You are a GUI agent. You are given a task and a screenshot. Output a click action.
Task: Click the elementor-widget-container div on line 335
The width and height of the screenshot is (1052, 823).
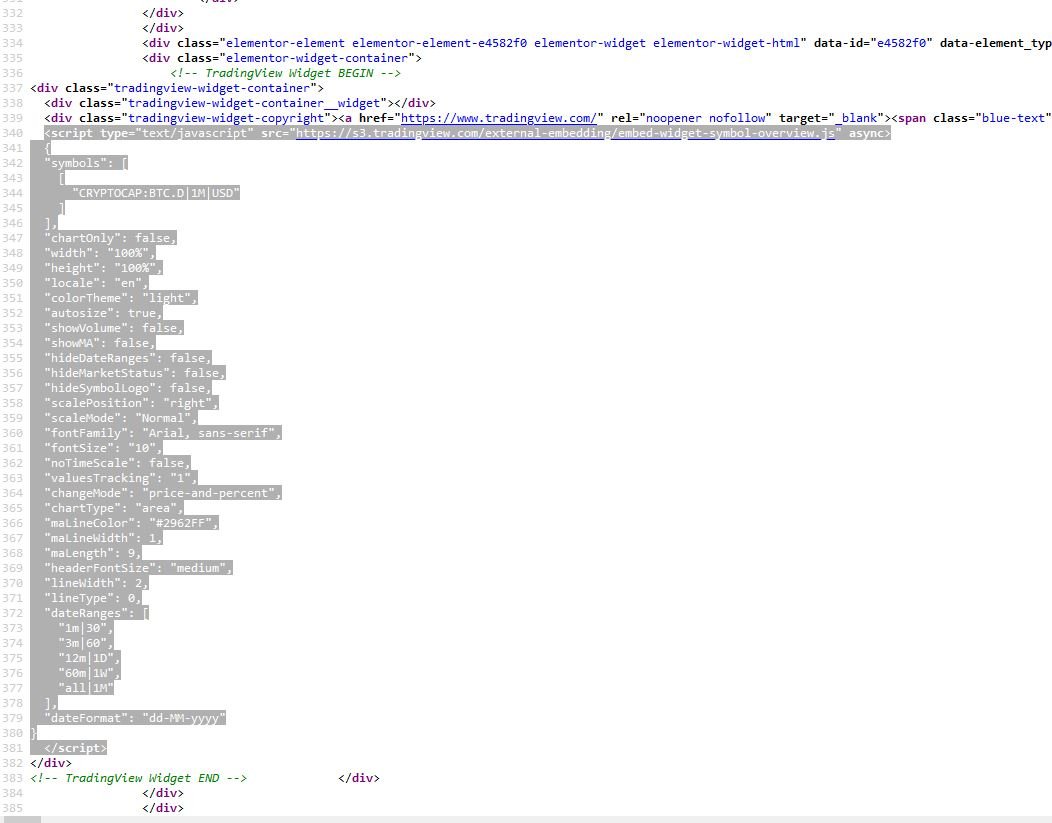click(x=282, y=58)
